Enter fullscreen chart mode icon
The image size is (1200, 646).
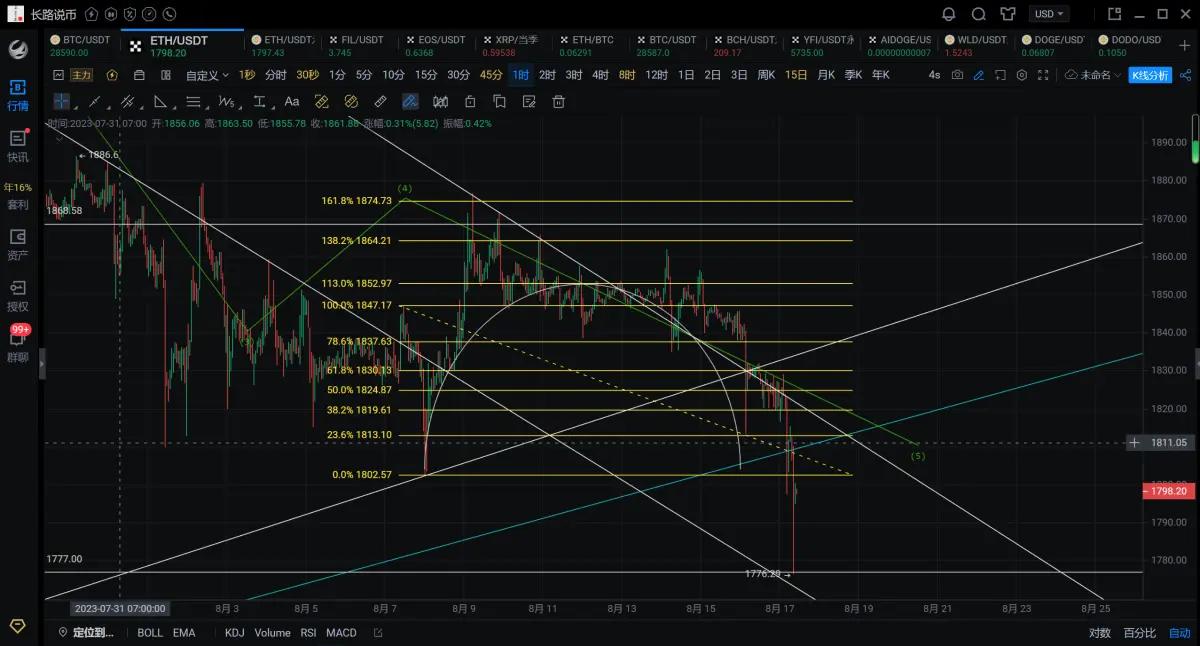click(1043, 75)
